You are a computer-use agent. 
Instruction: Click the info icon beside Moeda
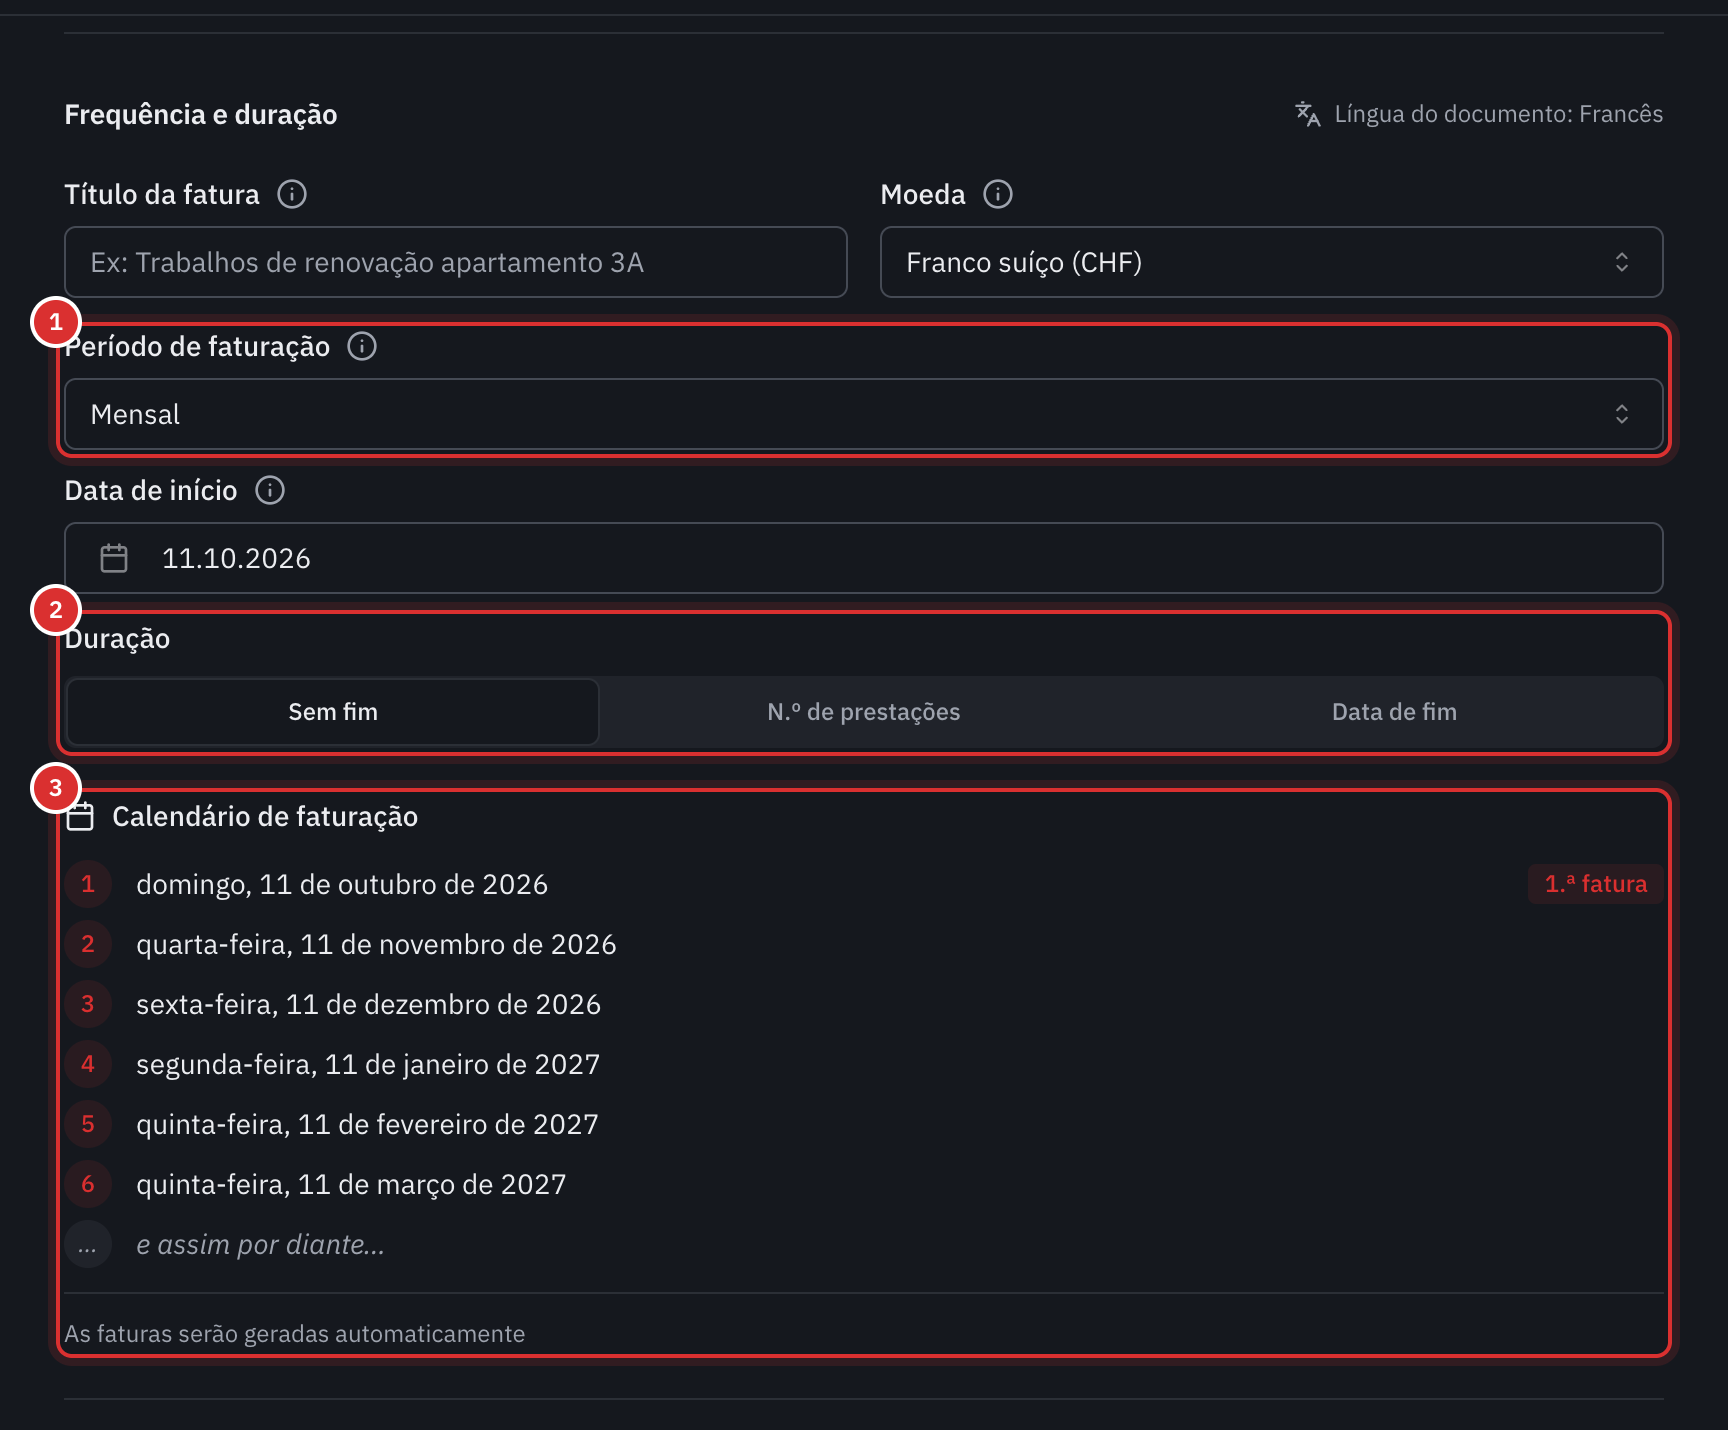coord(998,194)
